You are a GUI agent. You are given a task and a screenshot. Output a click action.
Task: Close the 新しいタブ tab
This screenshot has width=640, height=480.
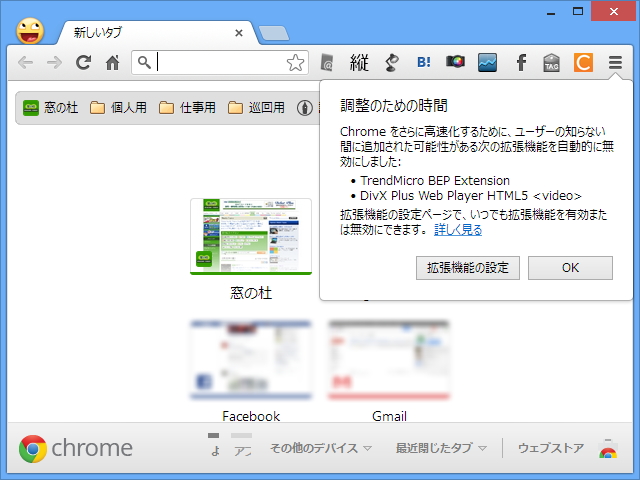[239, 33]
